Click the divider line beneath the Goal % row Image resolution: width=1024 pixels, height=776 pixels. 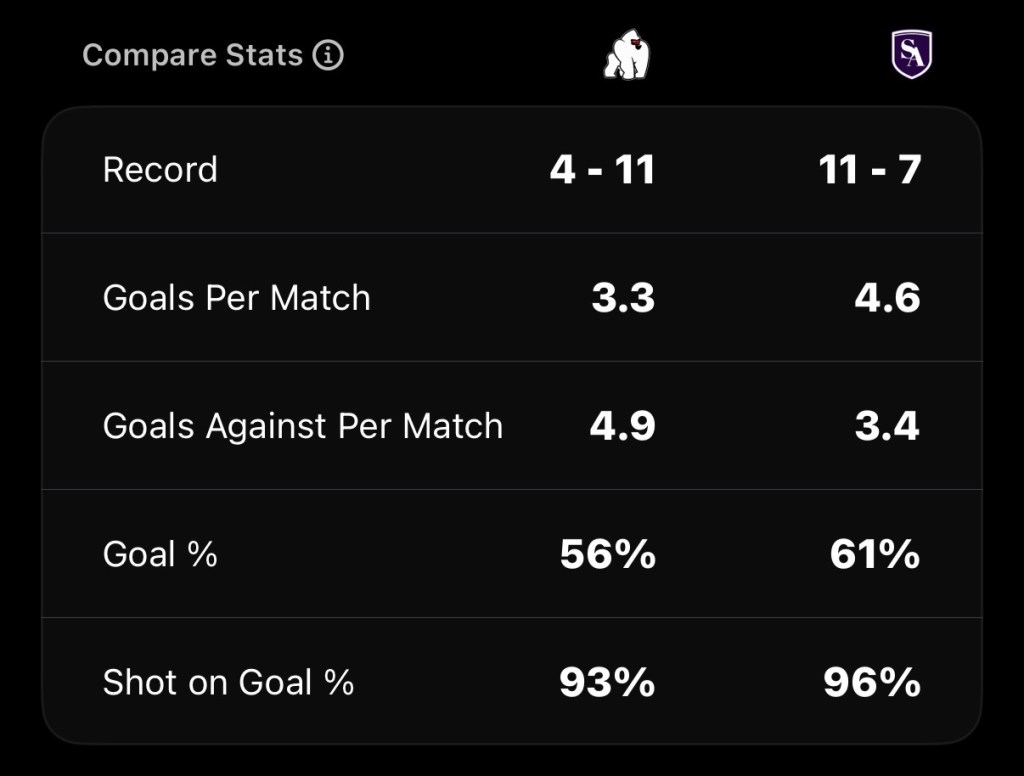(x=512, y=617)
